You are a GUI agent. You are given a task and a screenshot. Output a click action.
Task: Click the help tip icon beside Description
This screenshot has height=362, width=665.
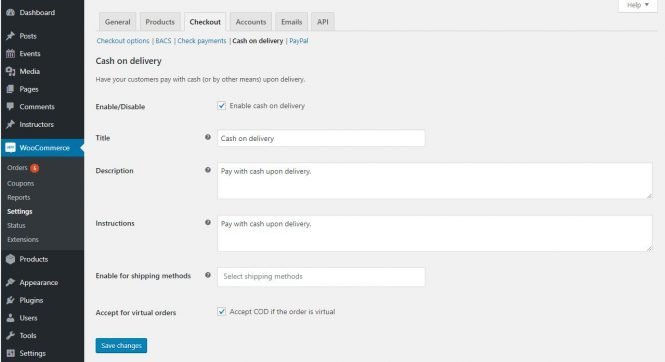(x=208, y=170)
